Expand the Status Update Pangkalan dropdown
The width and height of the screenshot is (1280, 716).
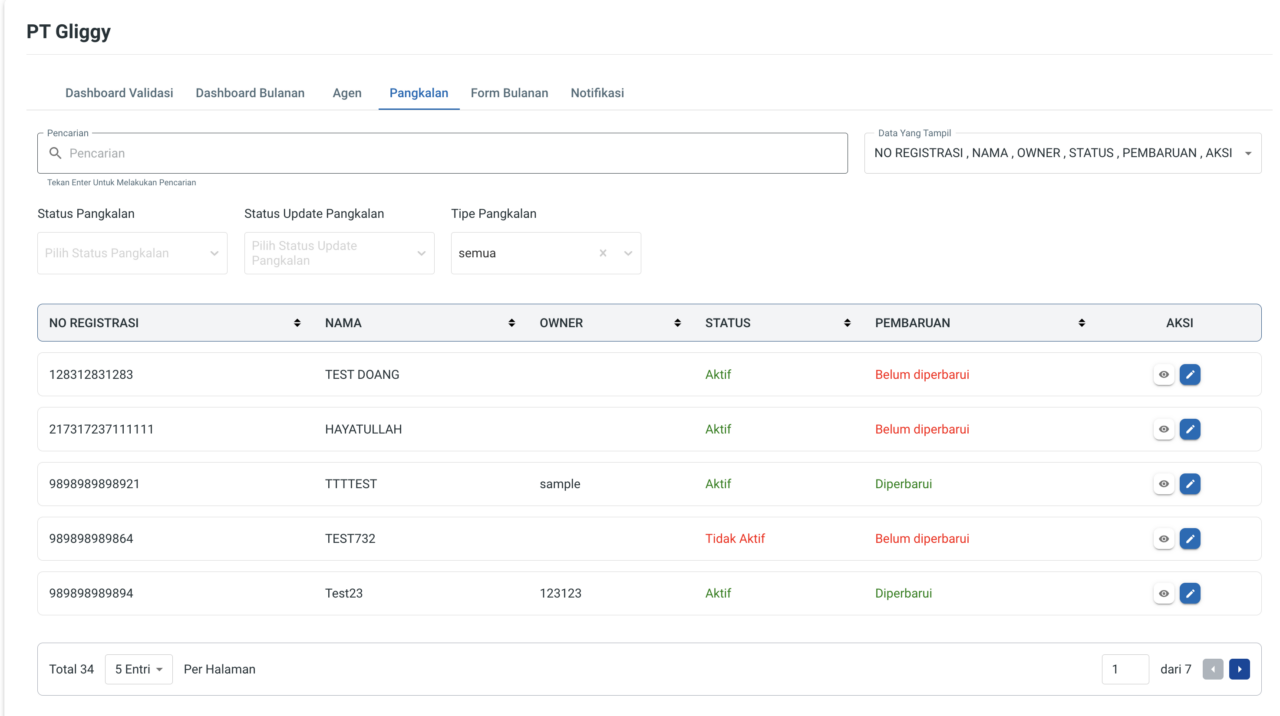pos(339,254)
